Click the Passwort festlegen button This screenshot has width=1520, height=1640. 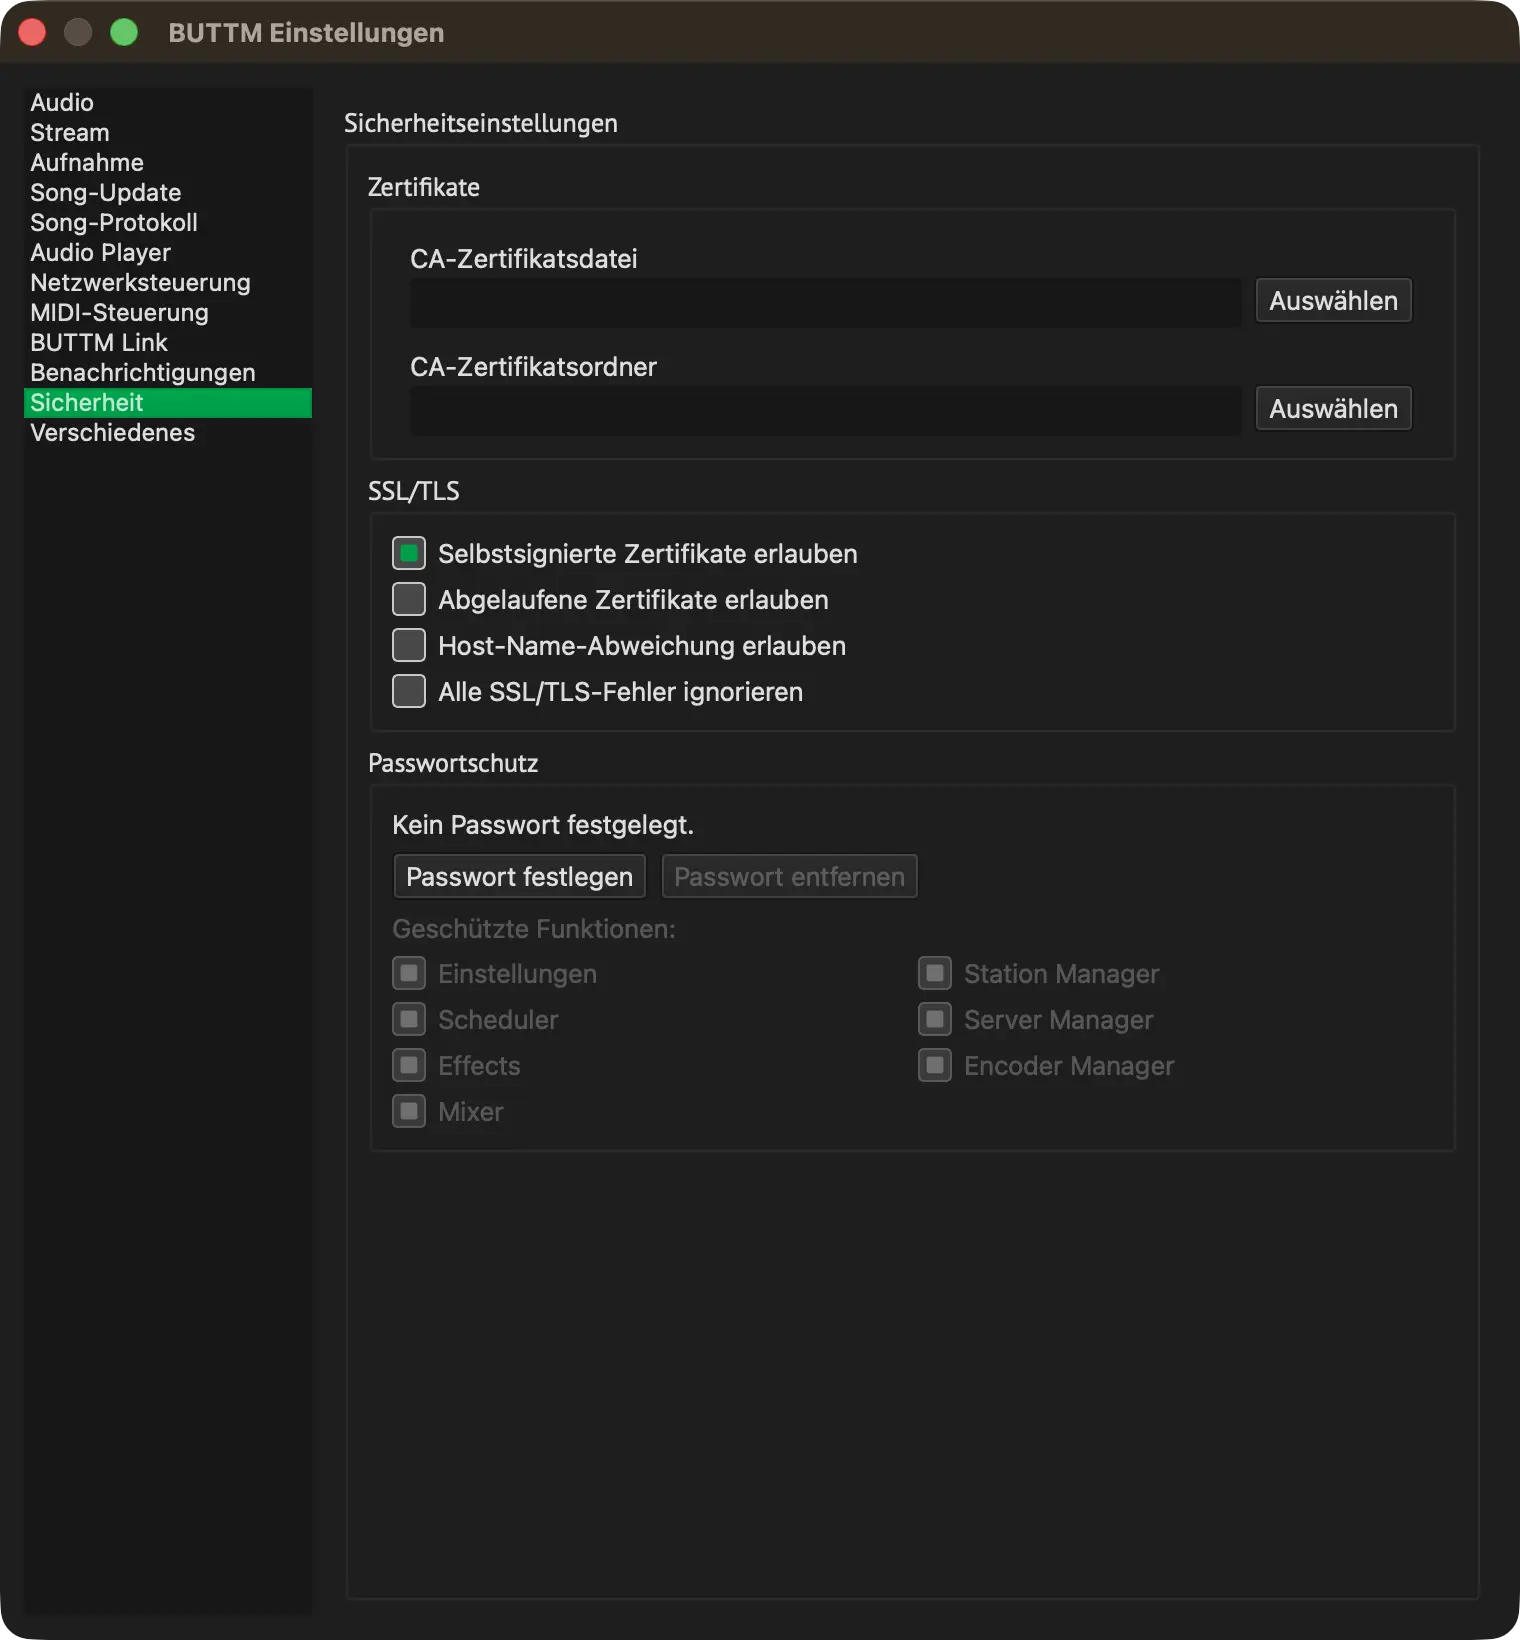click(x=520, y=877)
